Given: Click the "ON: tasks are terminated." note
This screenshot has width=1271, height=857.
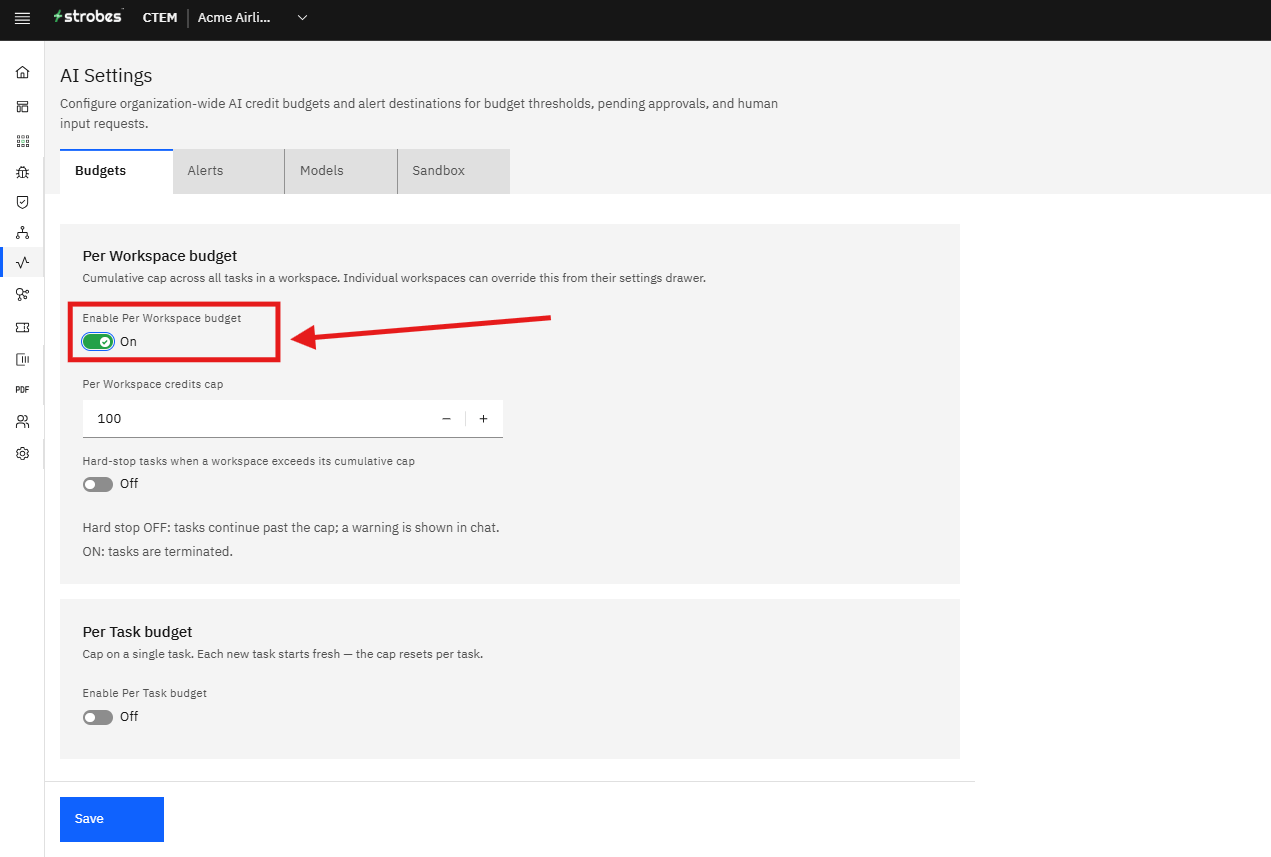Looking at the screenshot, I should (x=157, y=551).
